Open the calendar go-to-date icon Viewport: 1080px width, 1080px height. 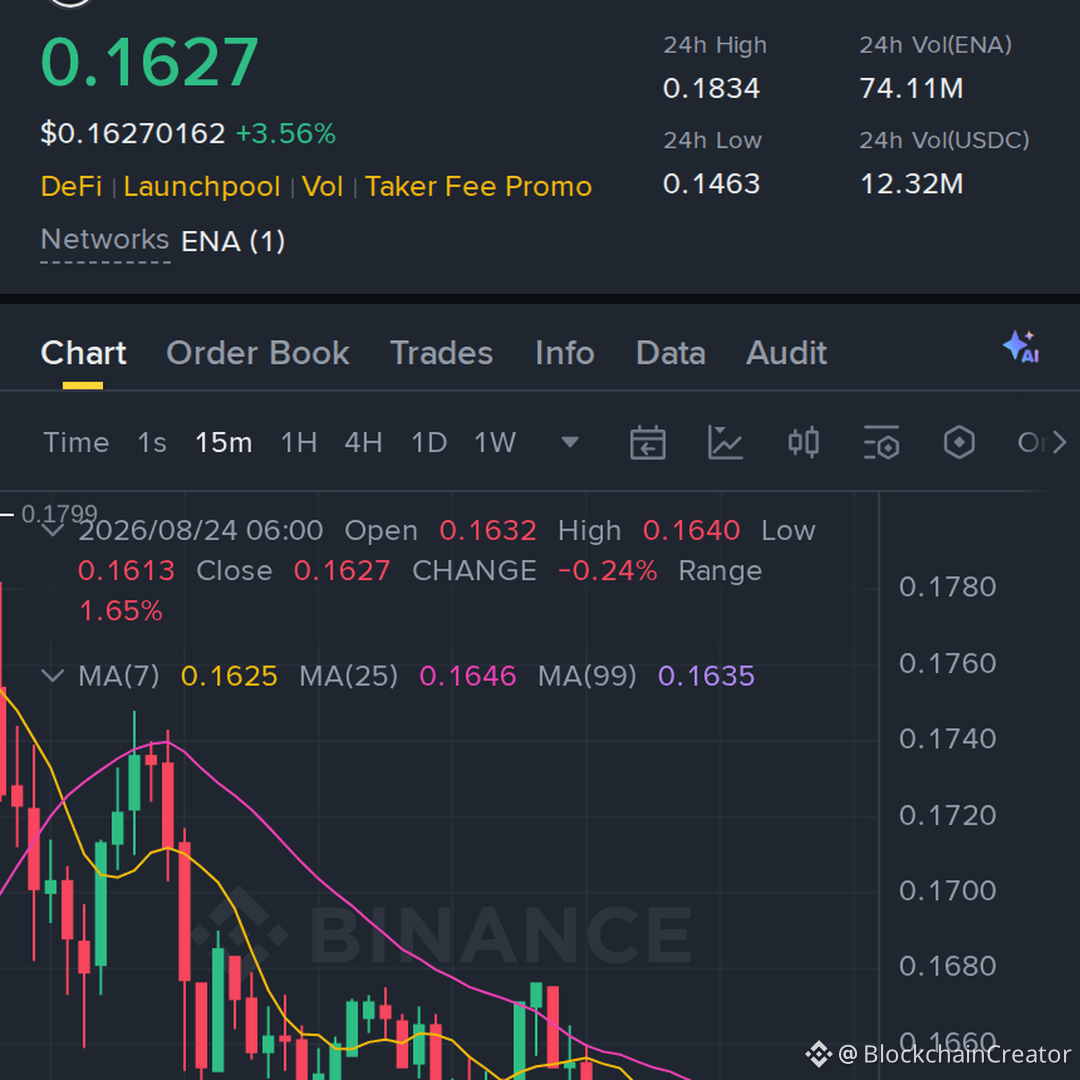coord(647,442)
